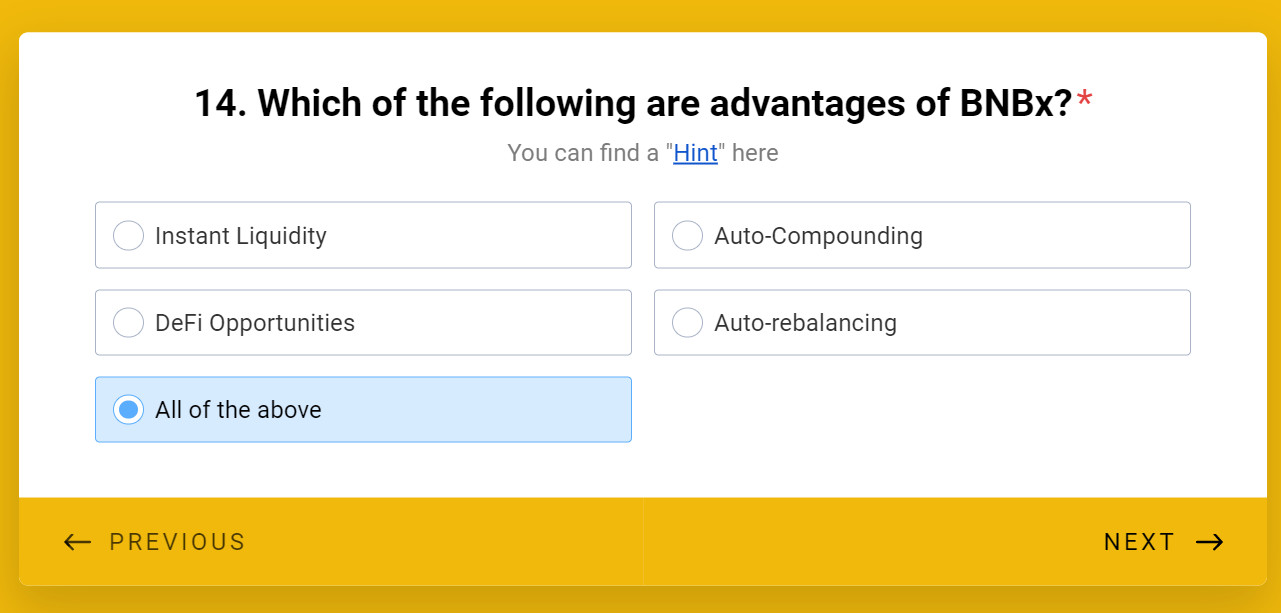
Task: Open the Hint link
Action: click(695, 153)
